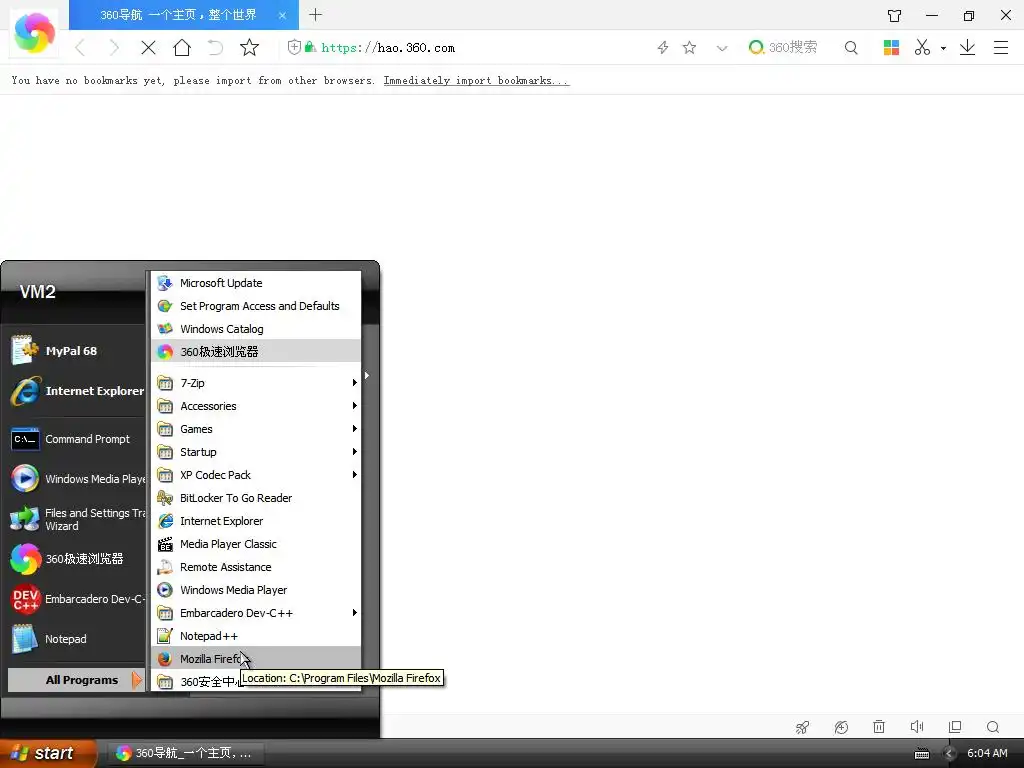
Task: Click the 6:04 AM taskbar clock
Action: coord(987,753)
